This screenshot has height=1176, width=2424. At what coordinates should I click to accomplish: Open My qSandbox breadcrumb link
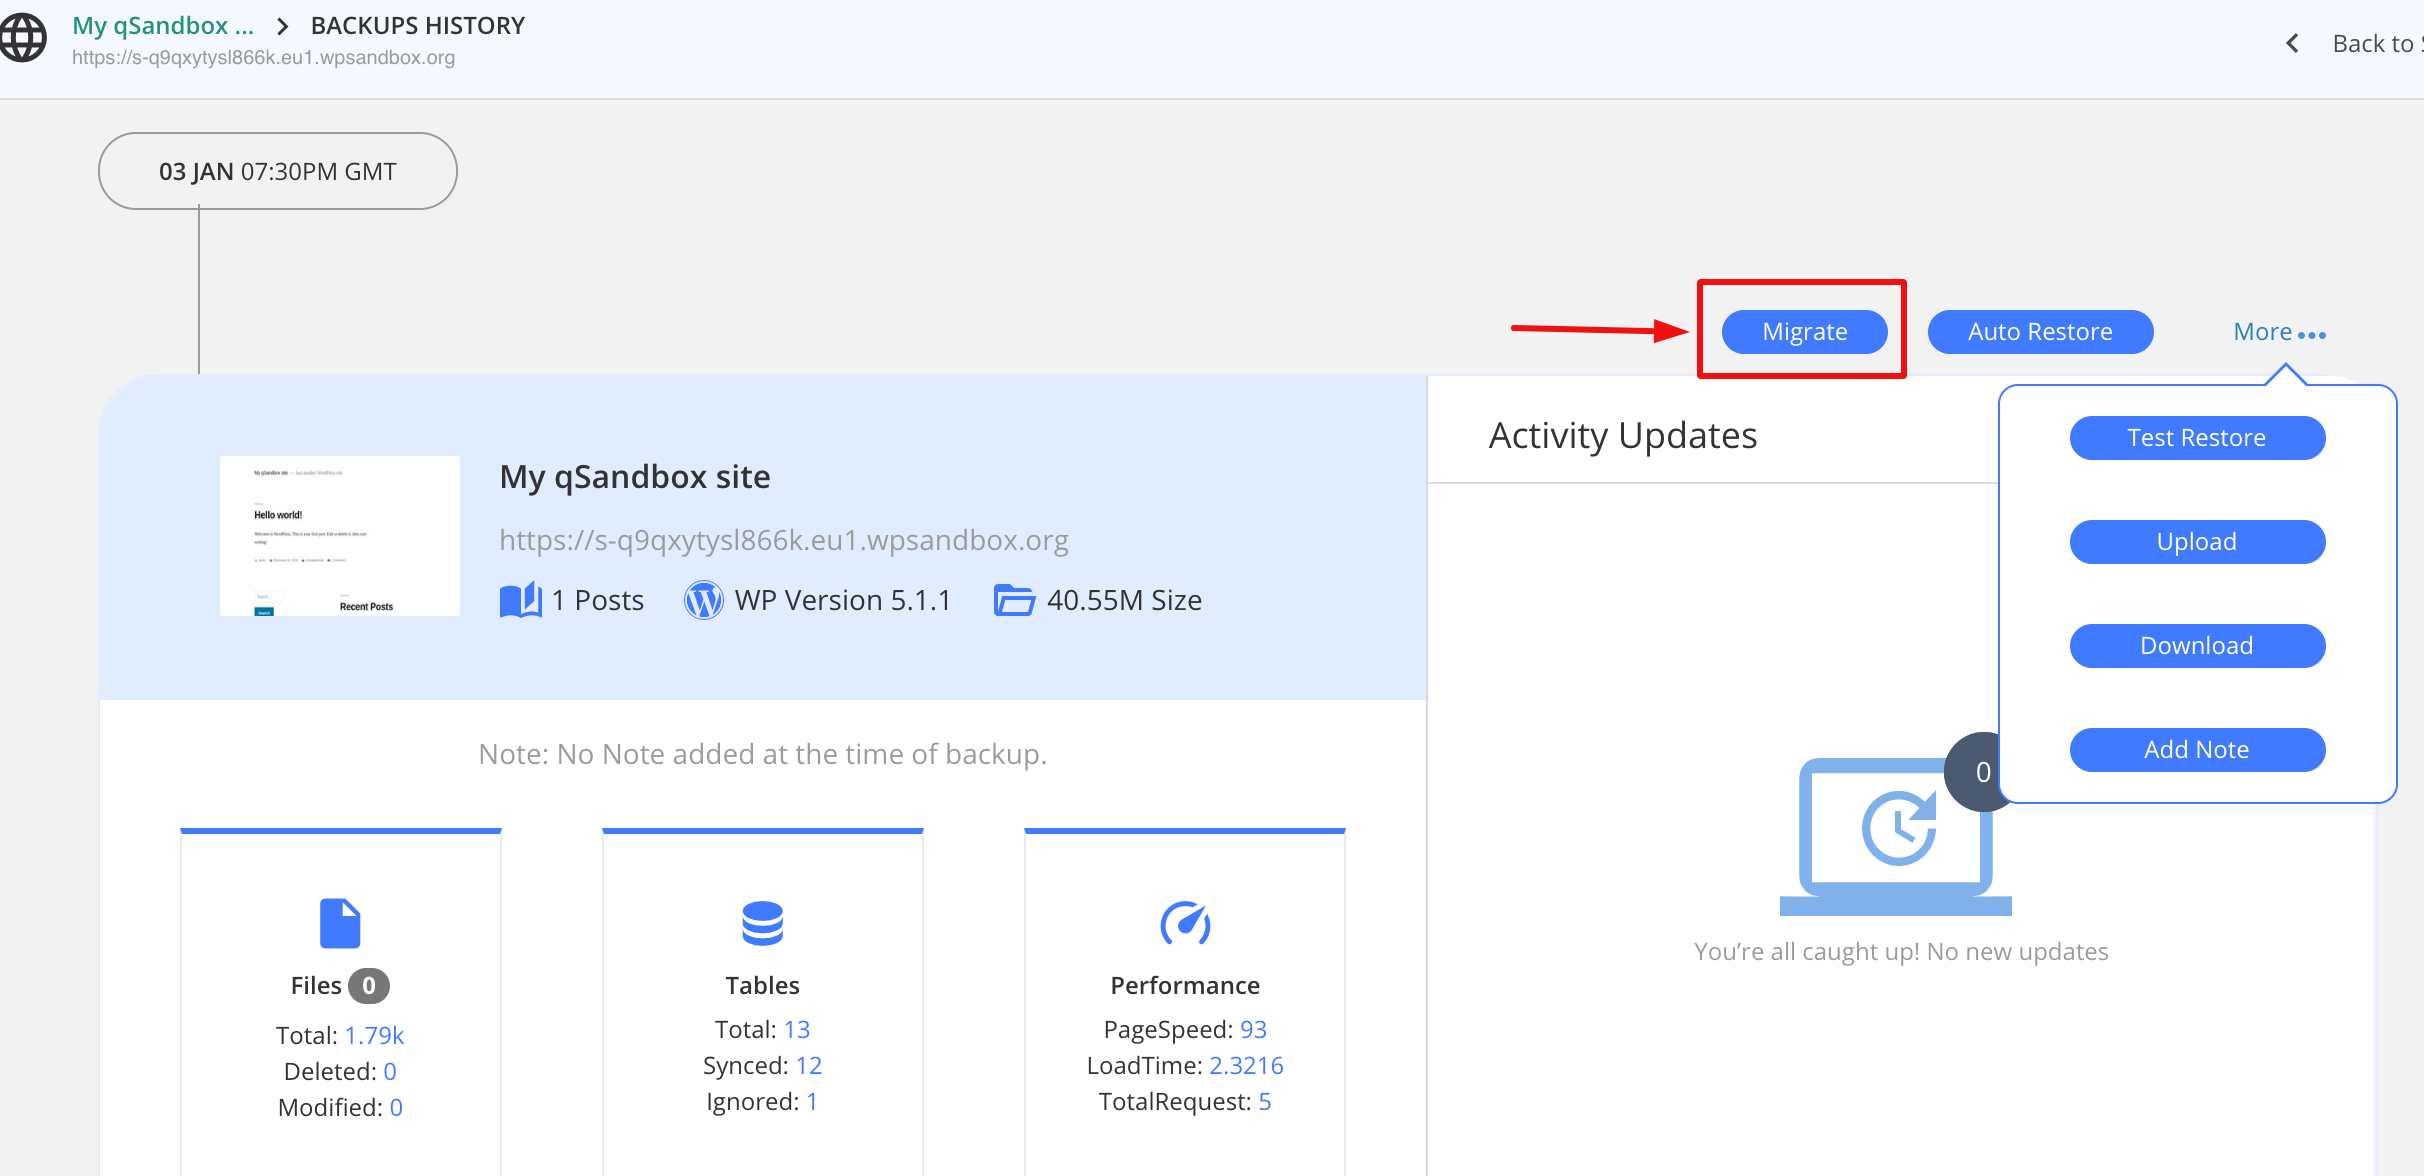pyautogui.click(x=163, y=26)
